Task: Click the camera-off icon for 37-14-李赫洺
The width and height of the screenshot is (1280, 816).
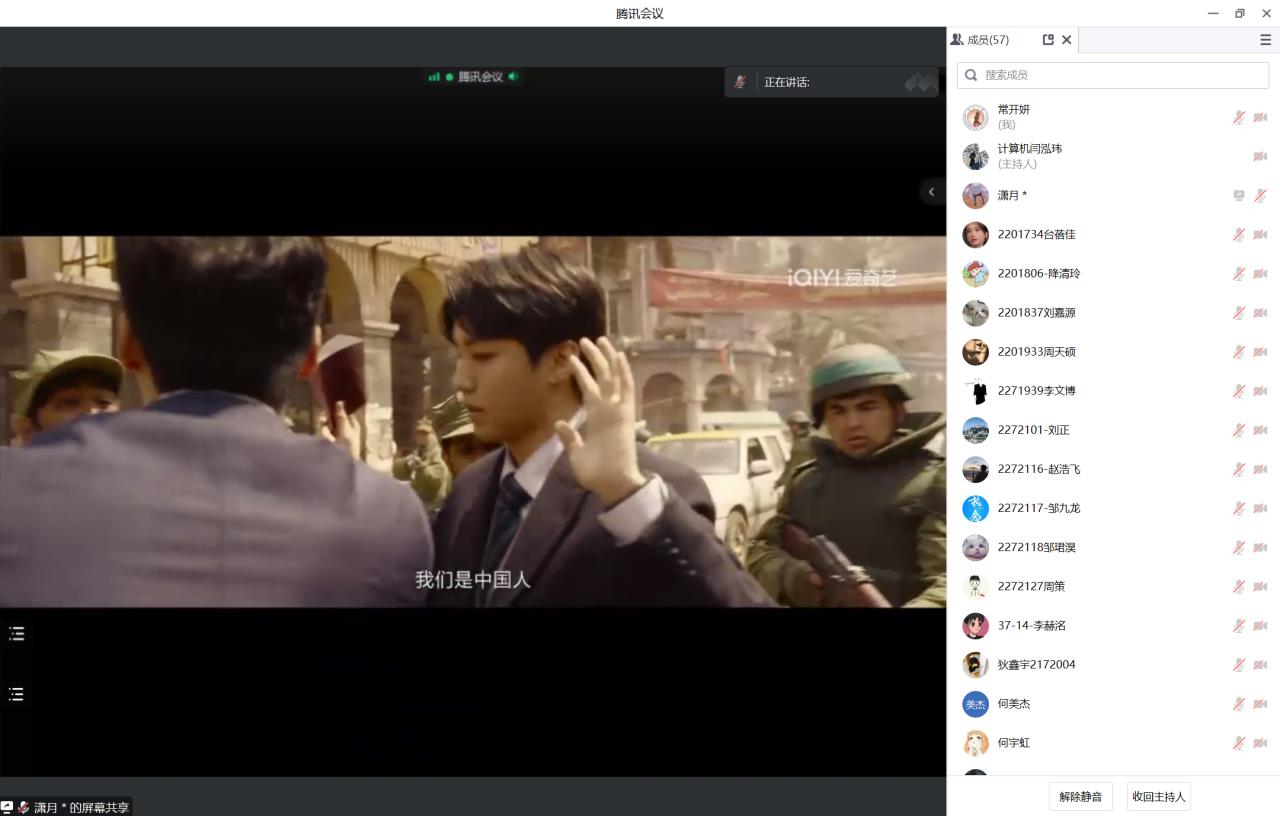Action: (1260, 626)
